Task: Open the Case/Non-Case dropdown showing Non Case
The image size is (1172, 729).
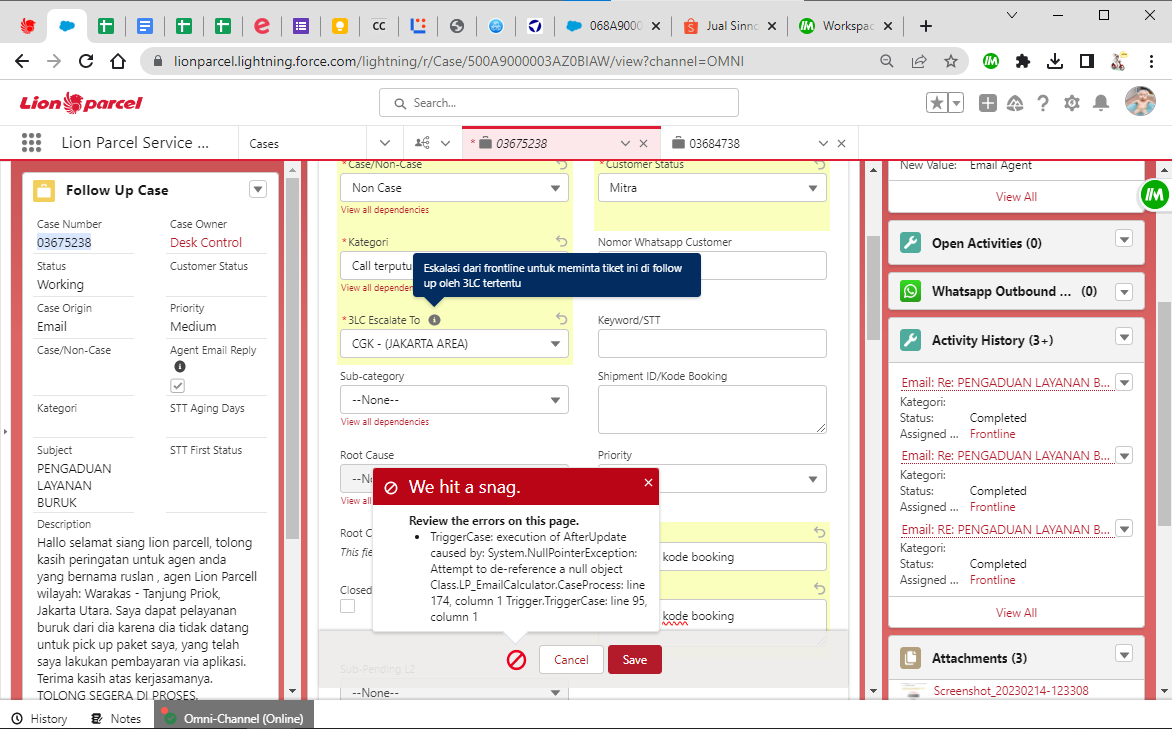Action: (454, 188)
